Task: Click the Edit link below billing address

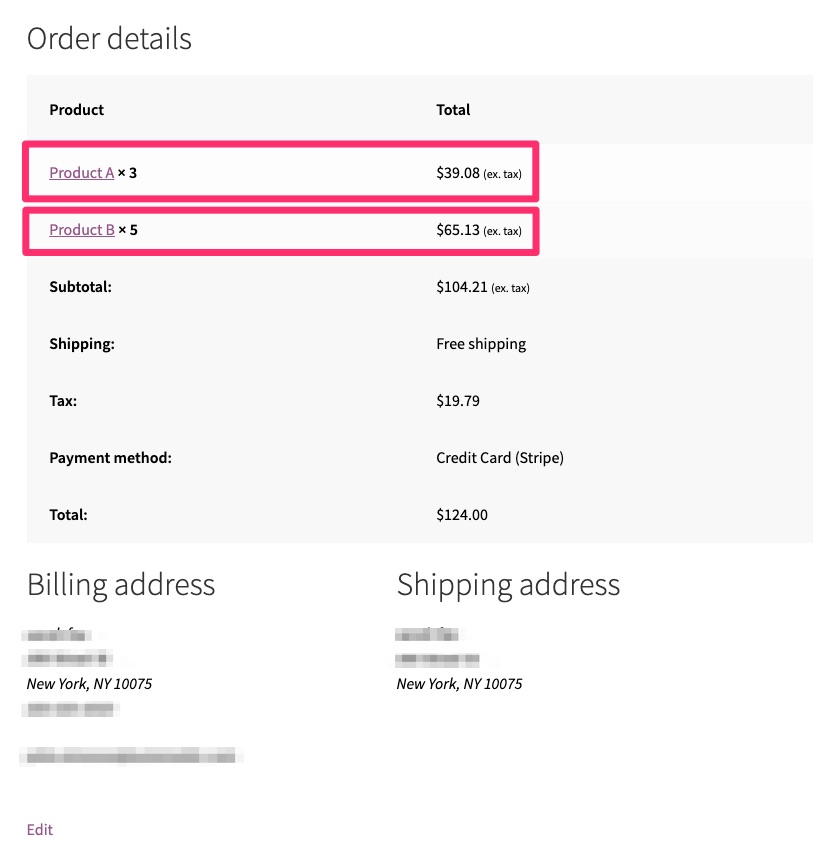Action: click(x=39, y=829)
